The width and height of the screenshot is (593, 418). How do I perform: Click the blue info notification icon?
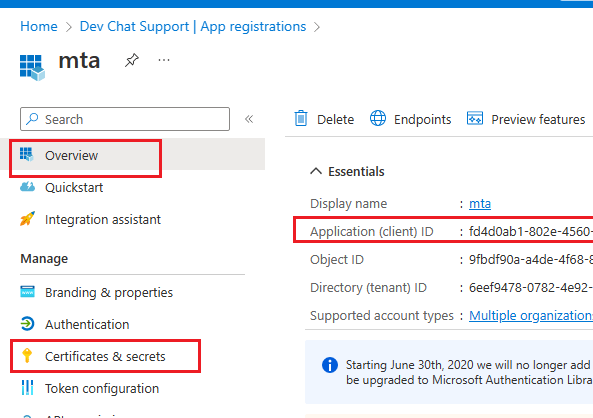click(330, 365)
